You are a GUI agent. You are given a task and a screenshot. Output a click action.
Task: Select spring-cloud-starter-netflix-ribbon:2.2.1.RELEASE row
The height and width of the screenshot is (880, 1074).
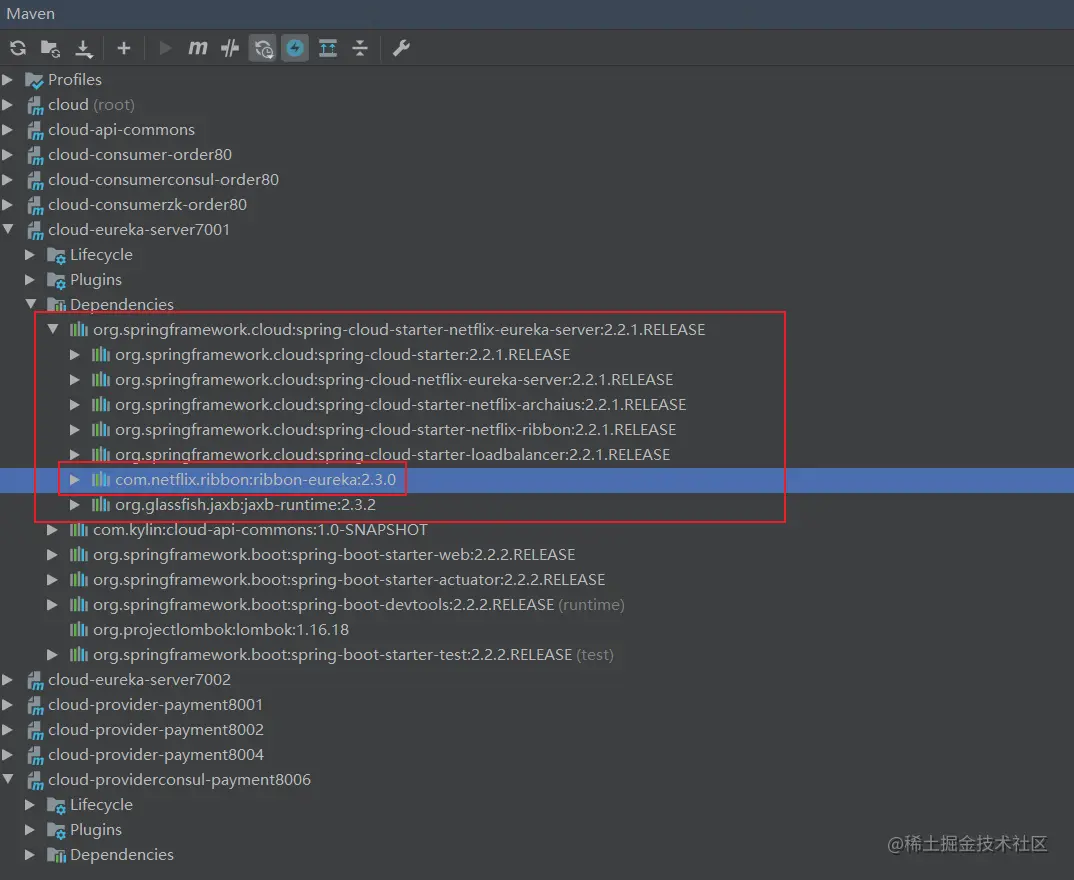[395, 429]
